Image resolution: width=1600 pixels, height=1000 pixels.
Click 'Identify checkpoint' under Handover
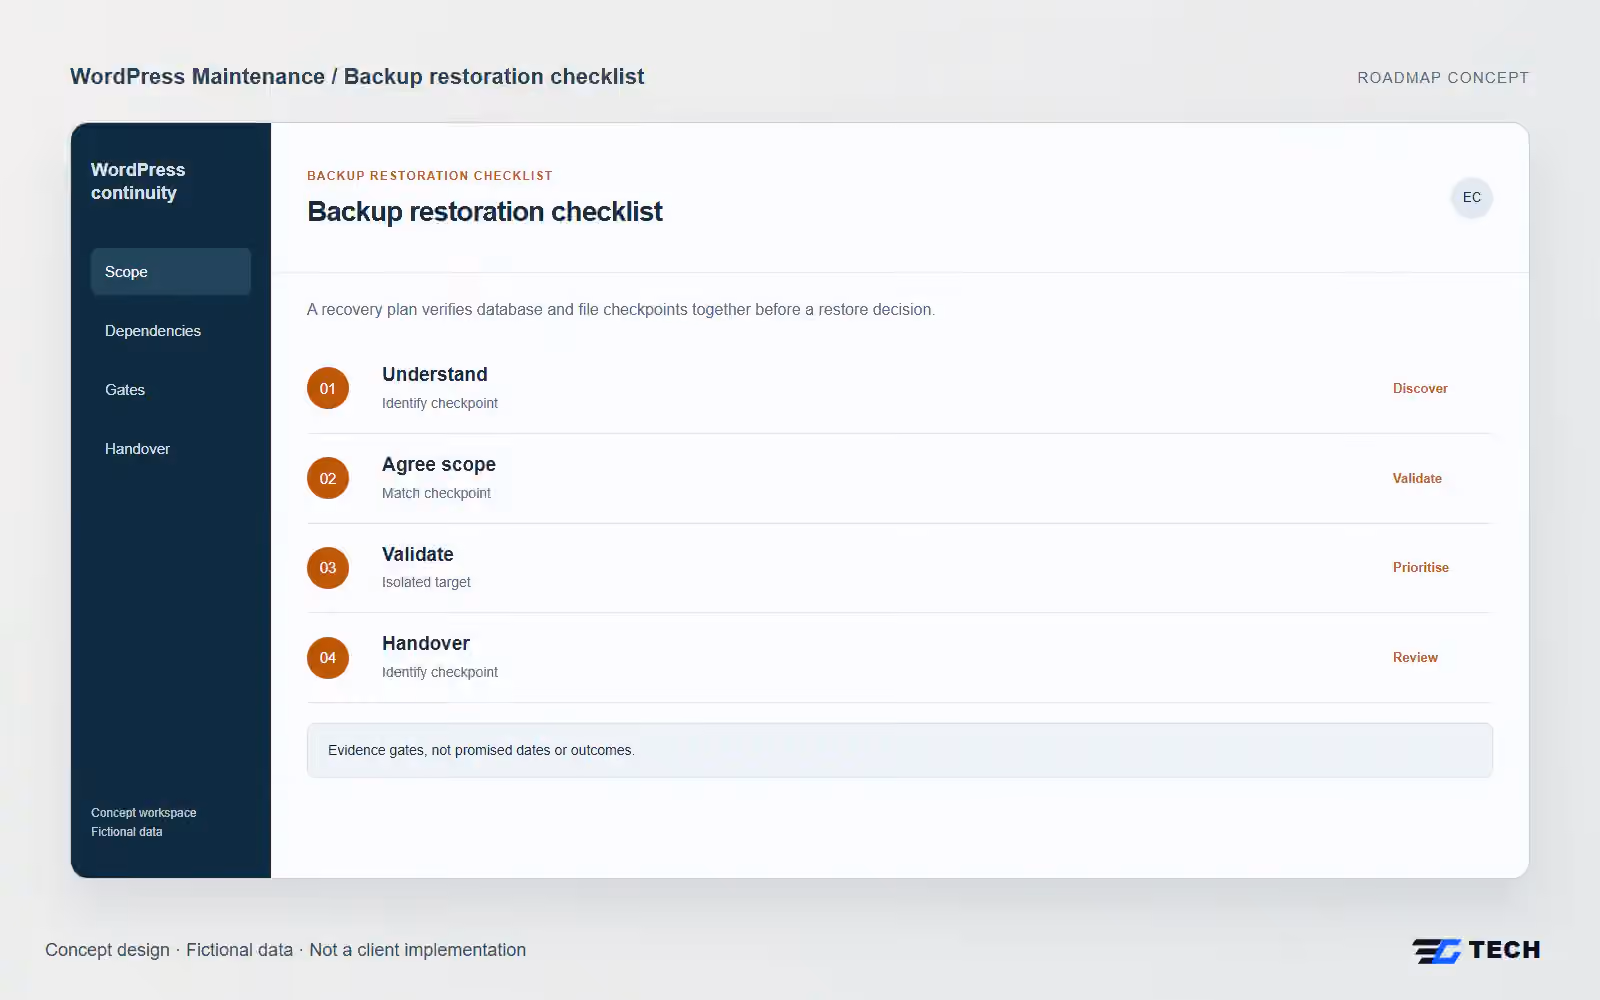(x=440, y=672)
